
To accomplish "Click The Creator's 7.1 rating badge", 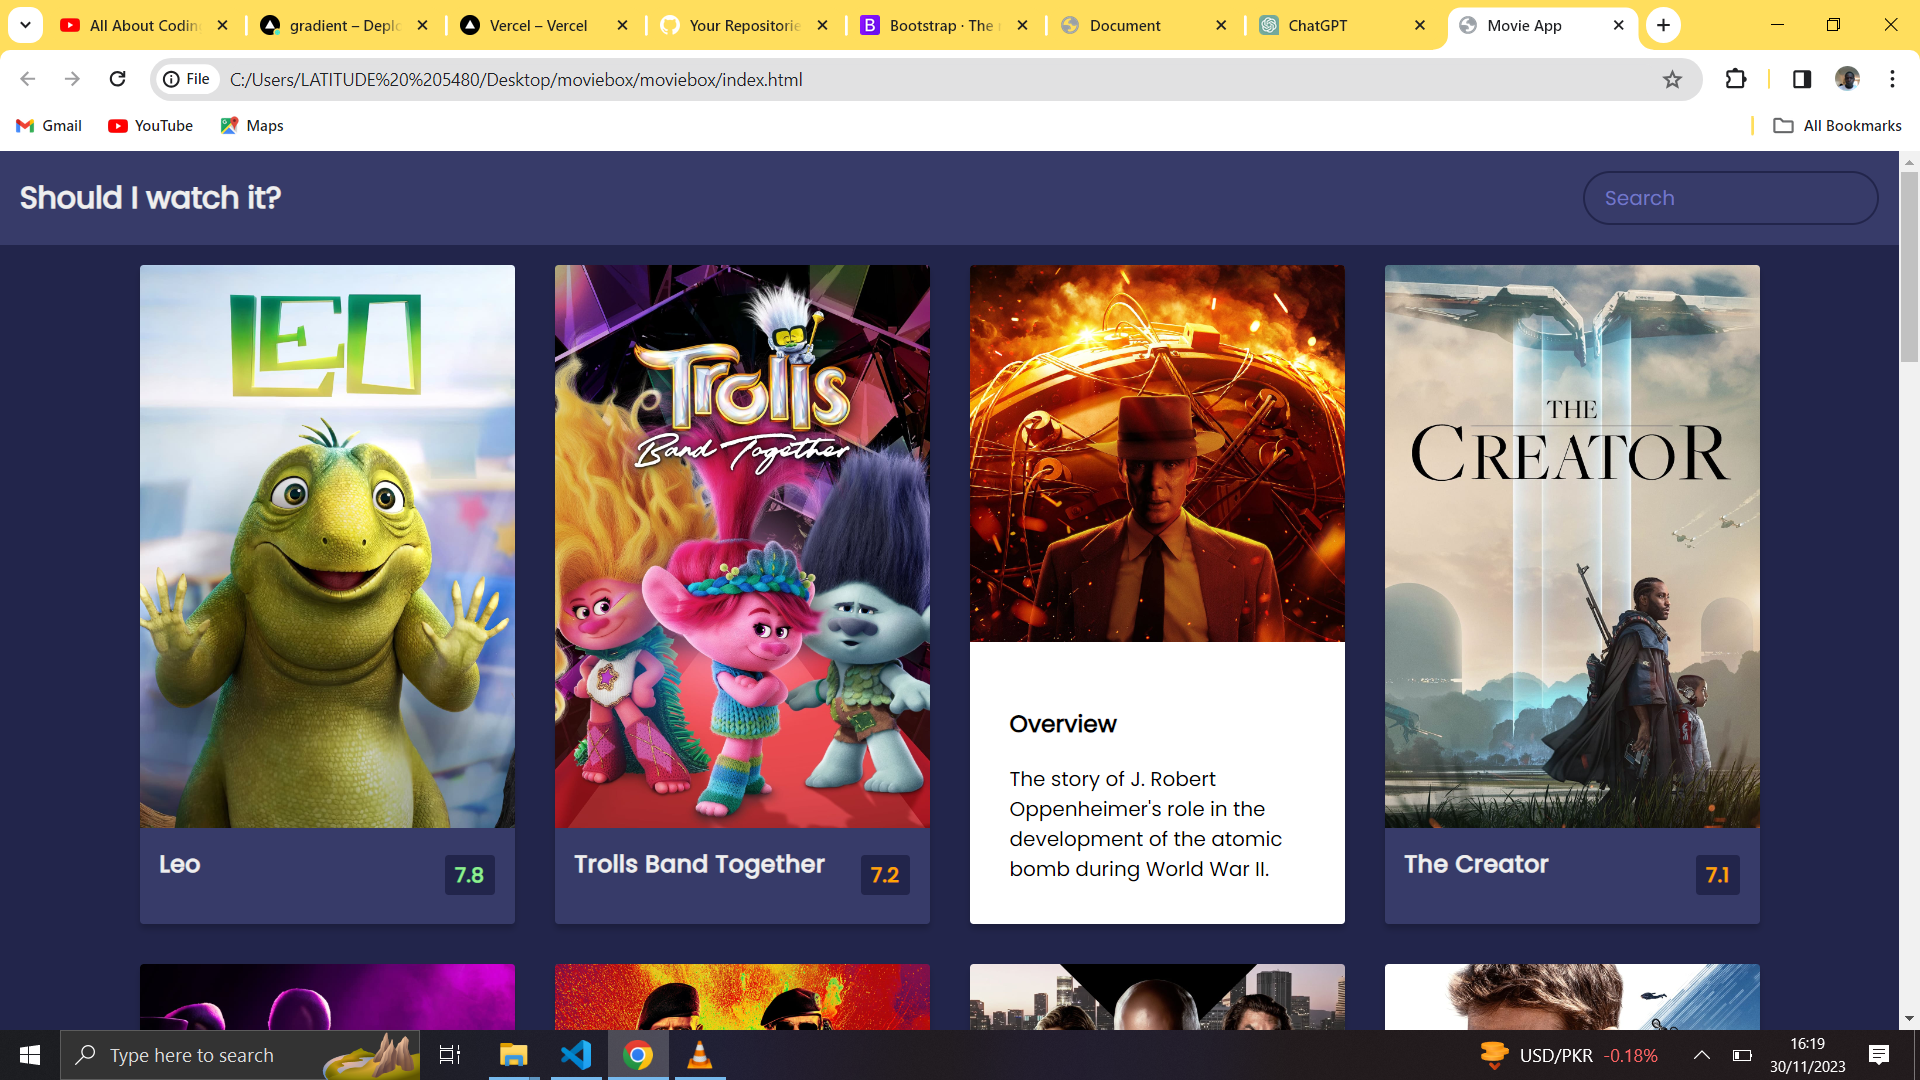I will click(x=1717, y=875).
